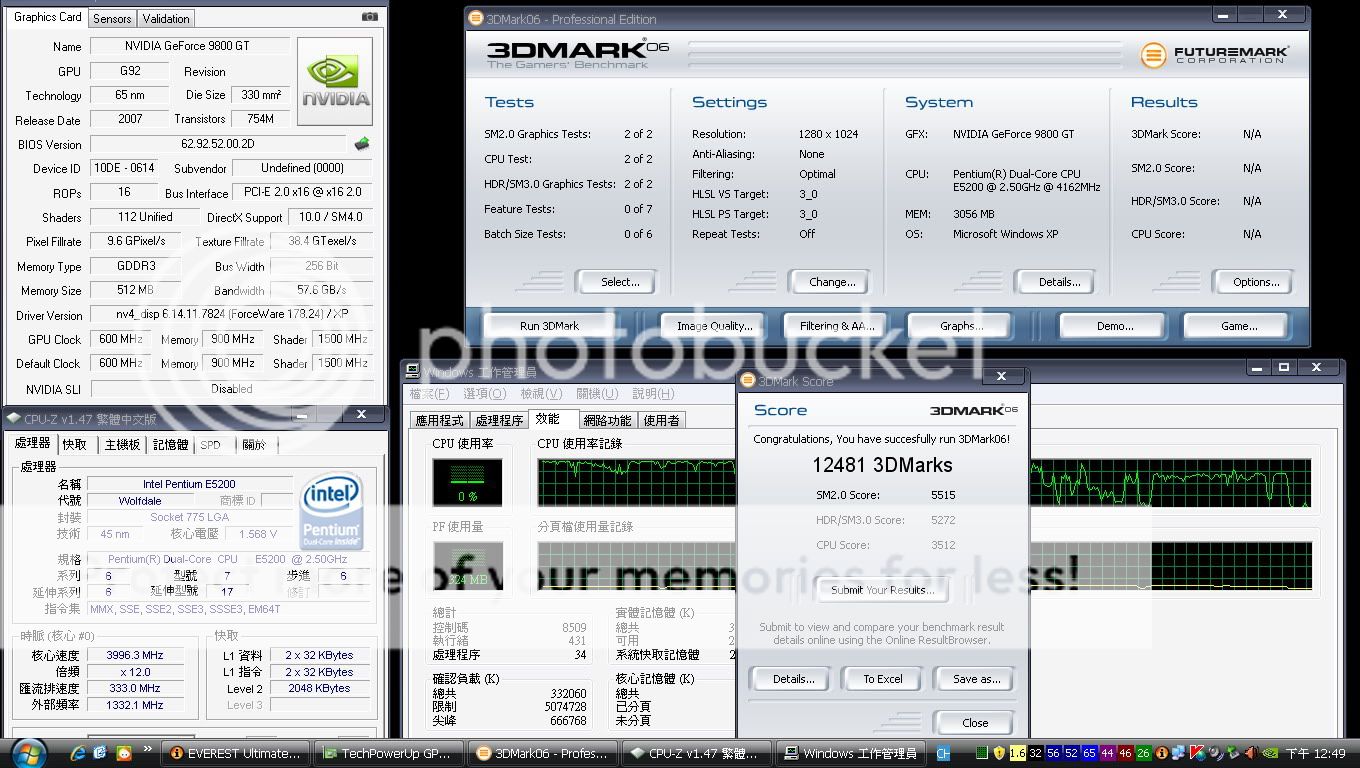Click the green CPU usage tray icon
The width and height of the screenshot is (1360, 768).
coord(982,753)
